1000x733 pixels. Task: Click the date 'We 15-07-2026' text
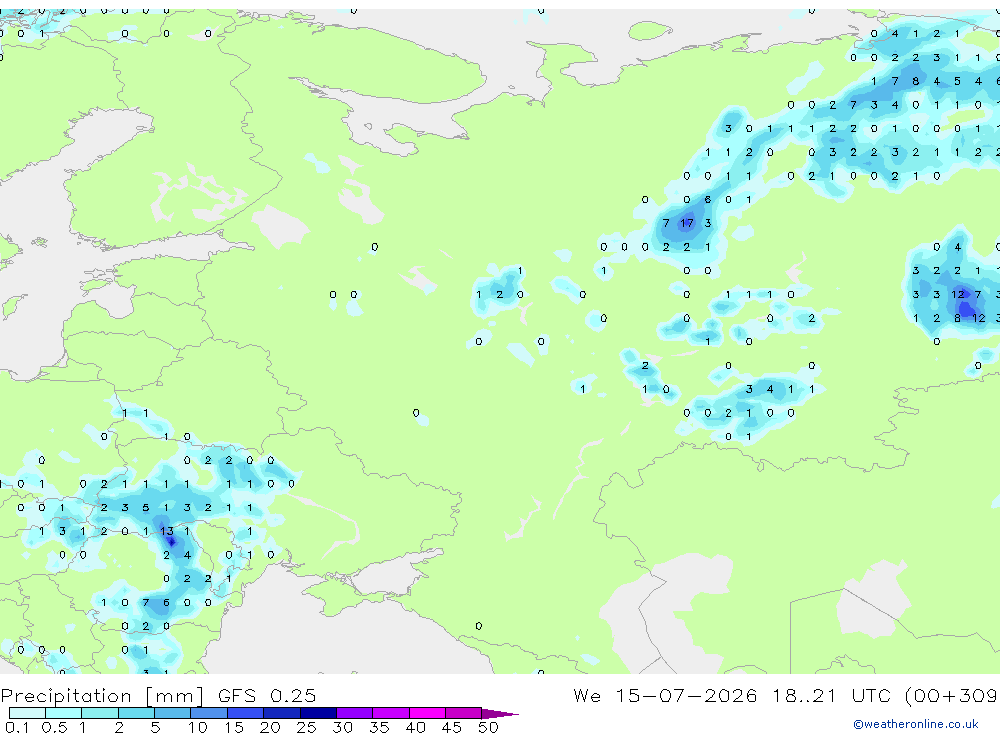click(665, 695)
